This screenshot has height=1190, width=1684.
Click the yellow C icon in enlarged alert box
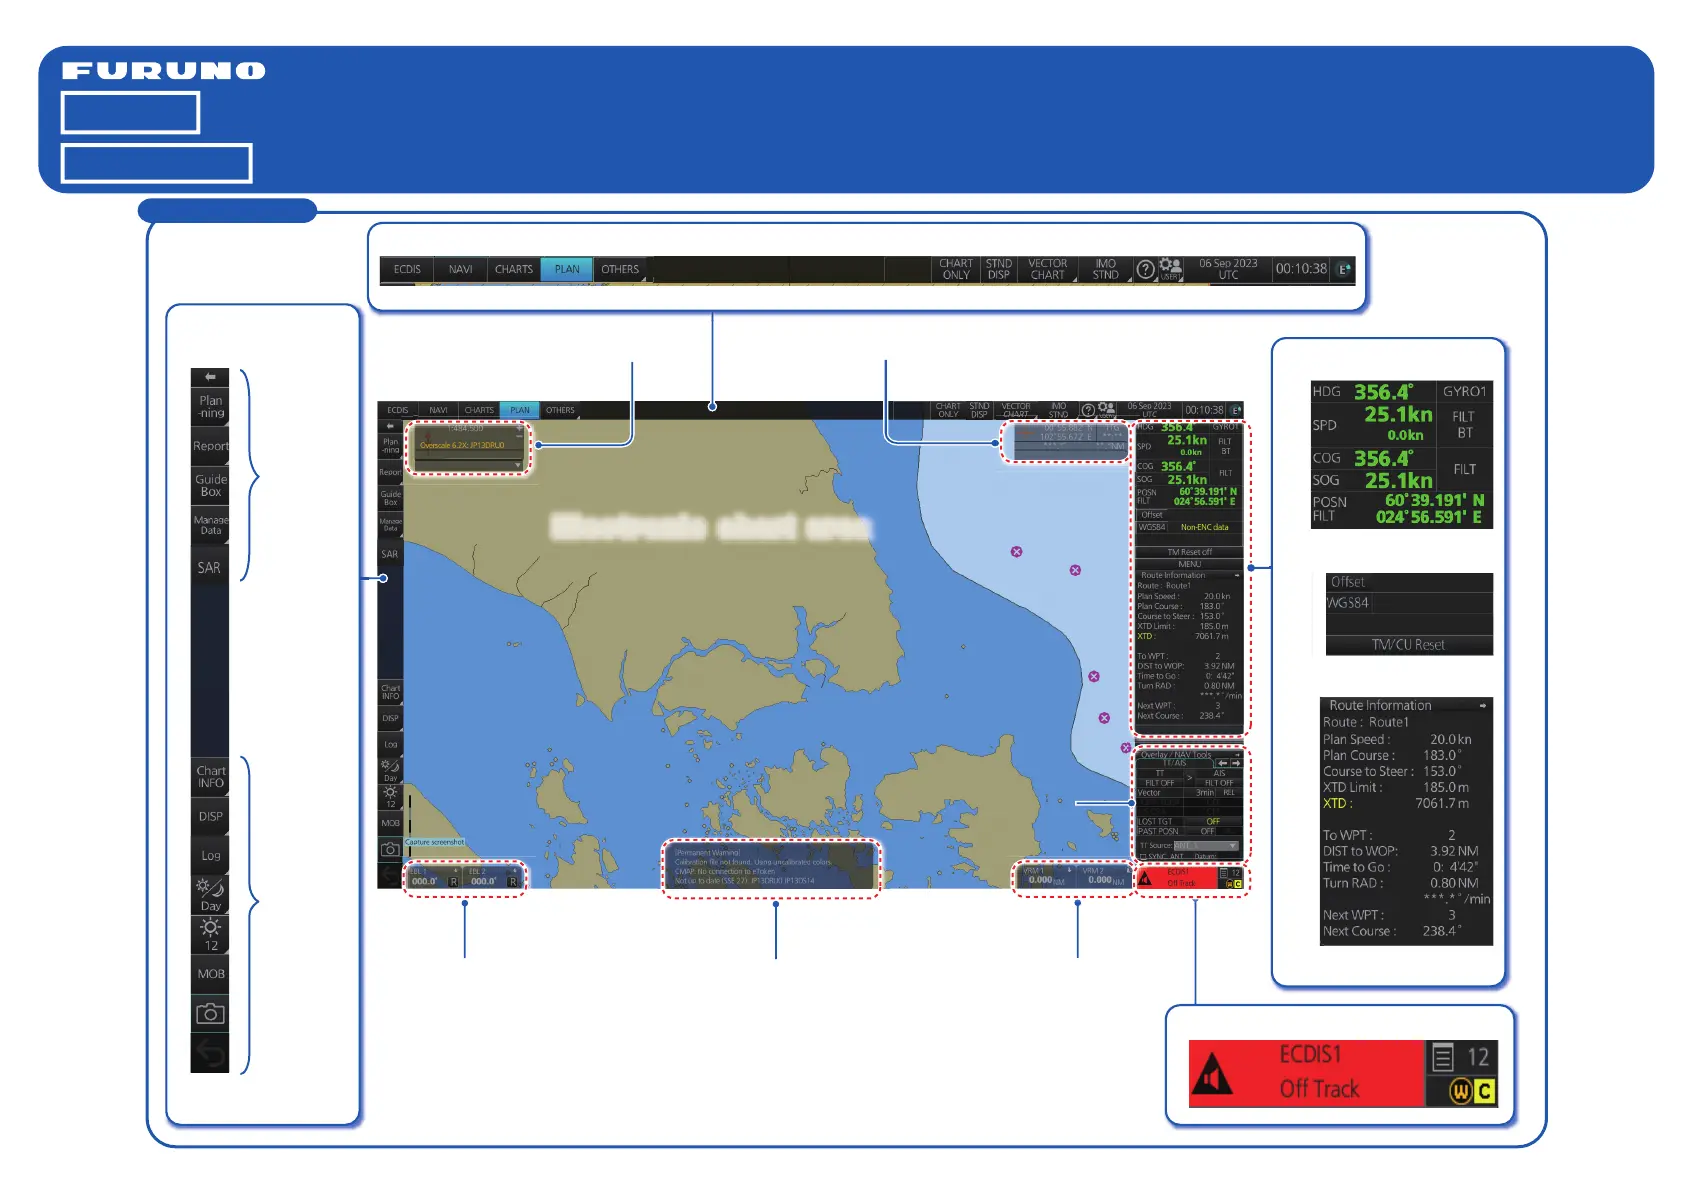[x=1484, y=1091]
